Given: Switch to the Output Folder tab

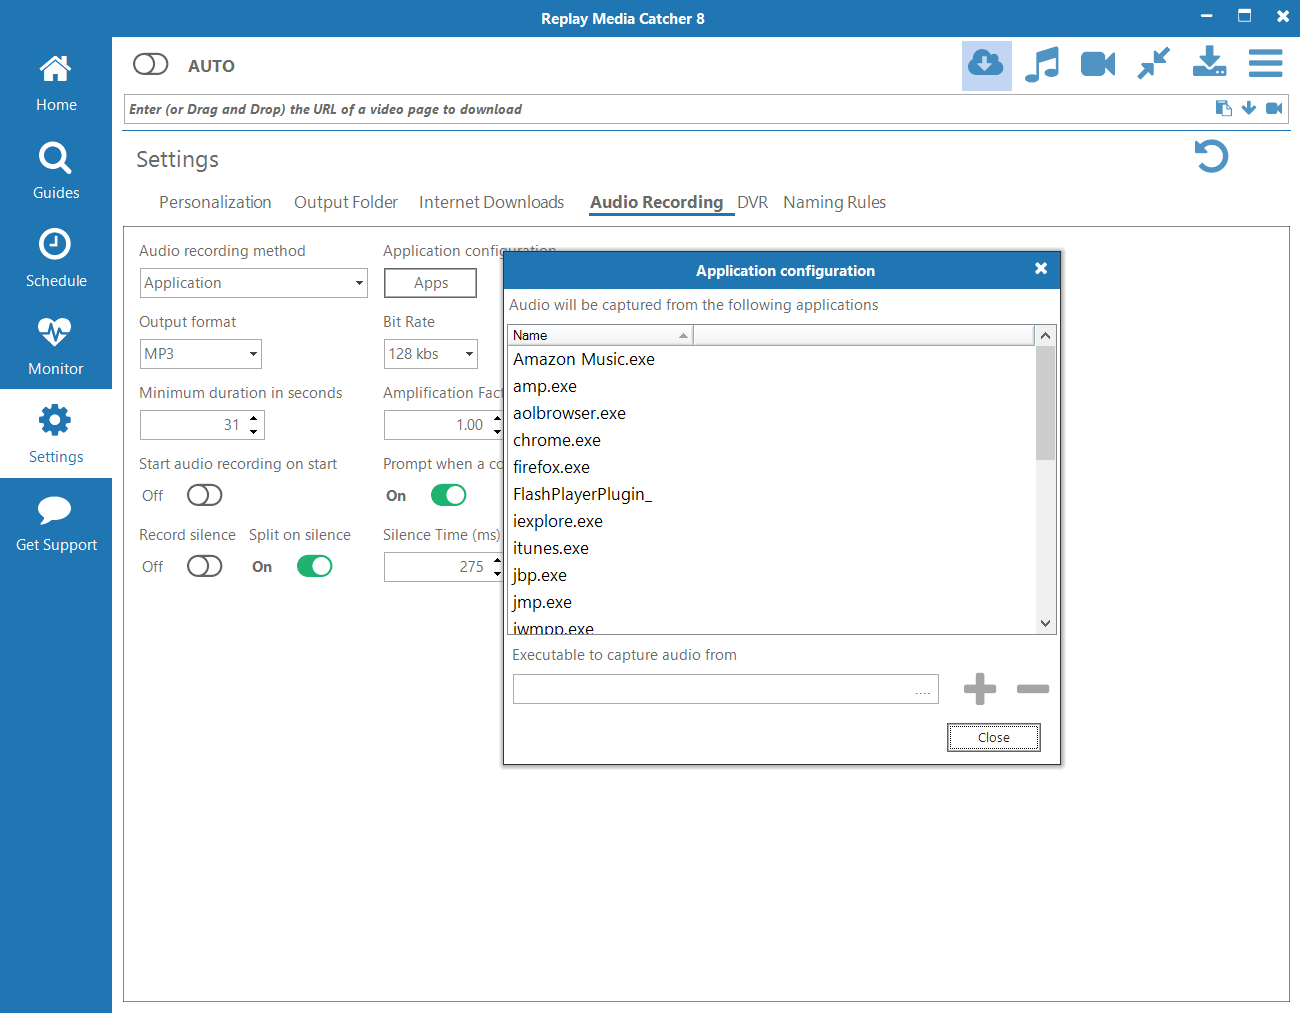Looking at the screenshot, I should (x=346, y=202).
